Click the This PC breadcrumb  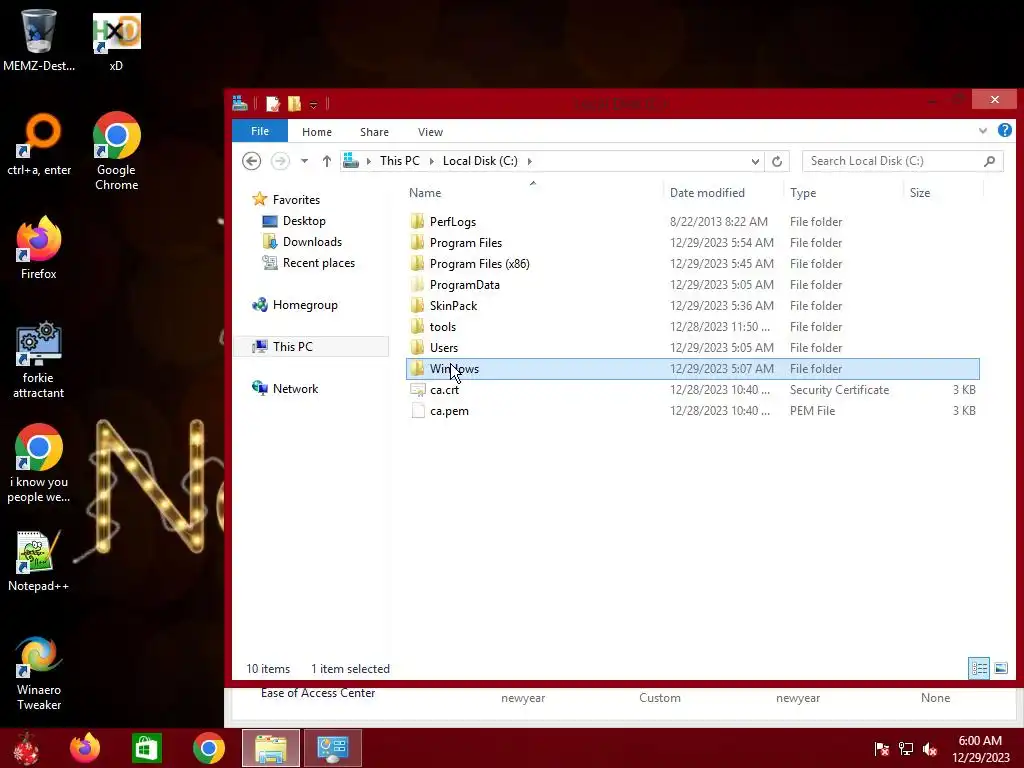tap(400, 161)
